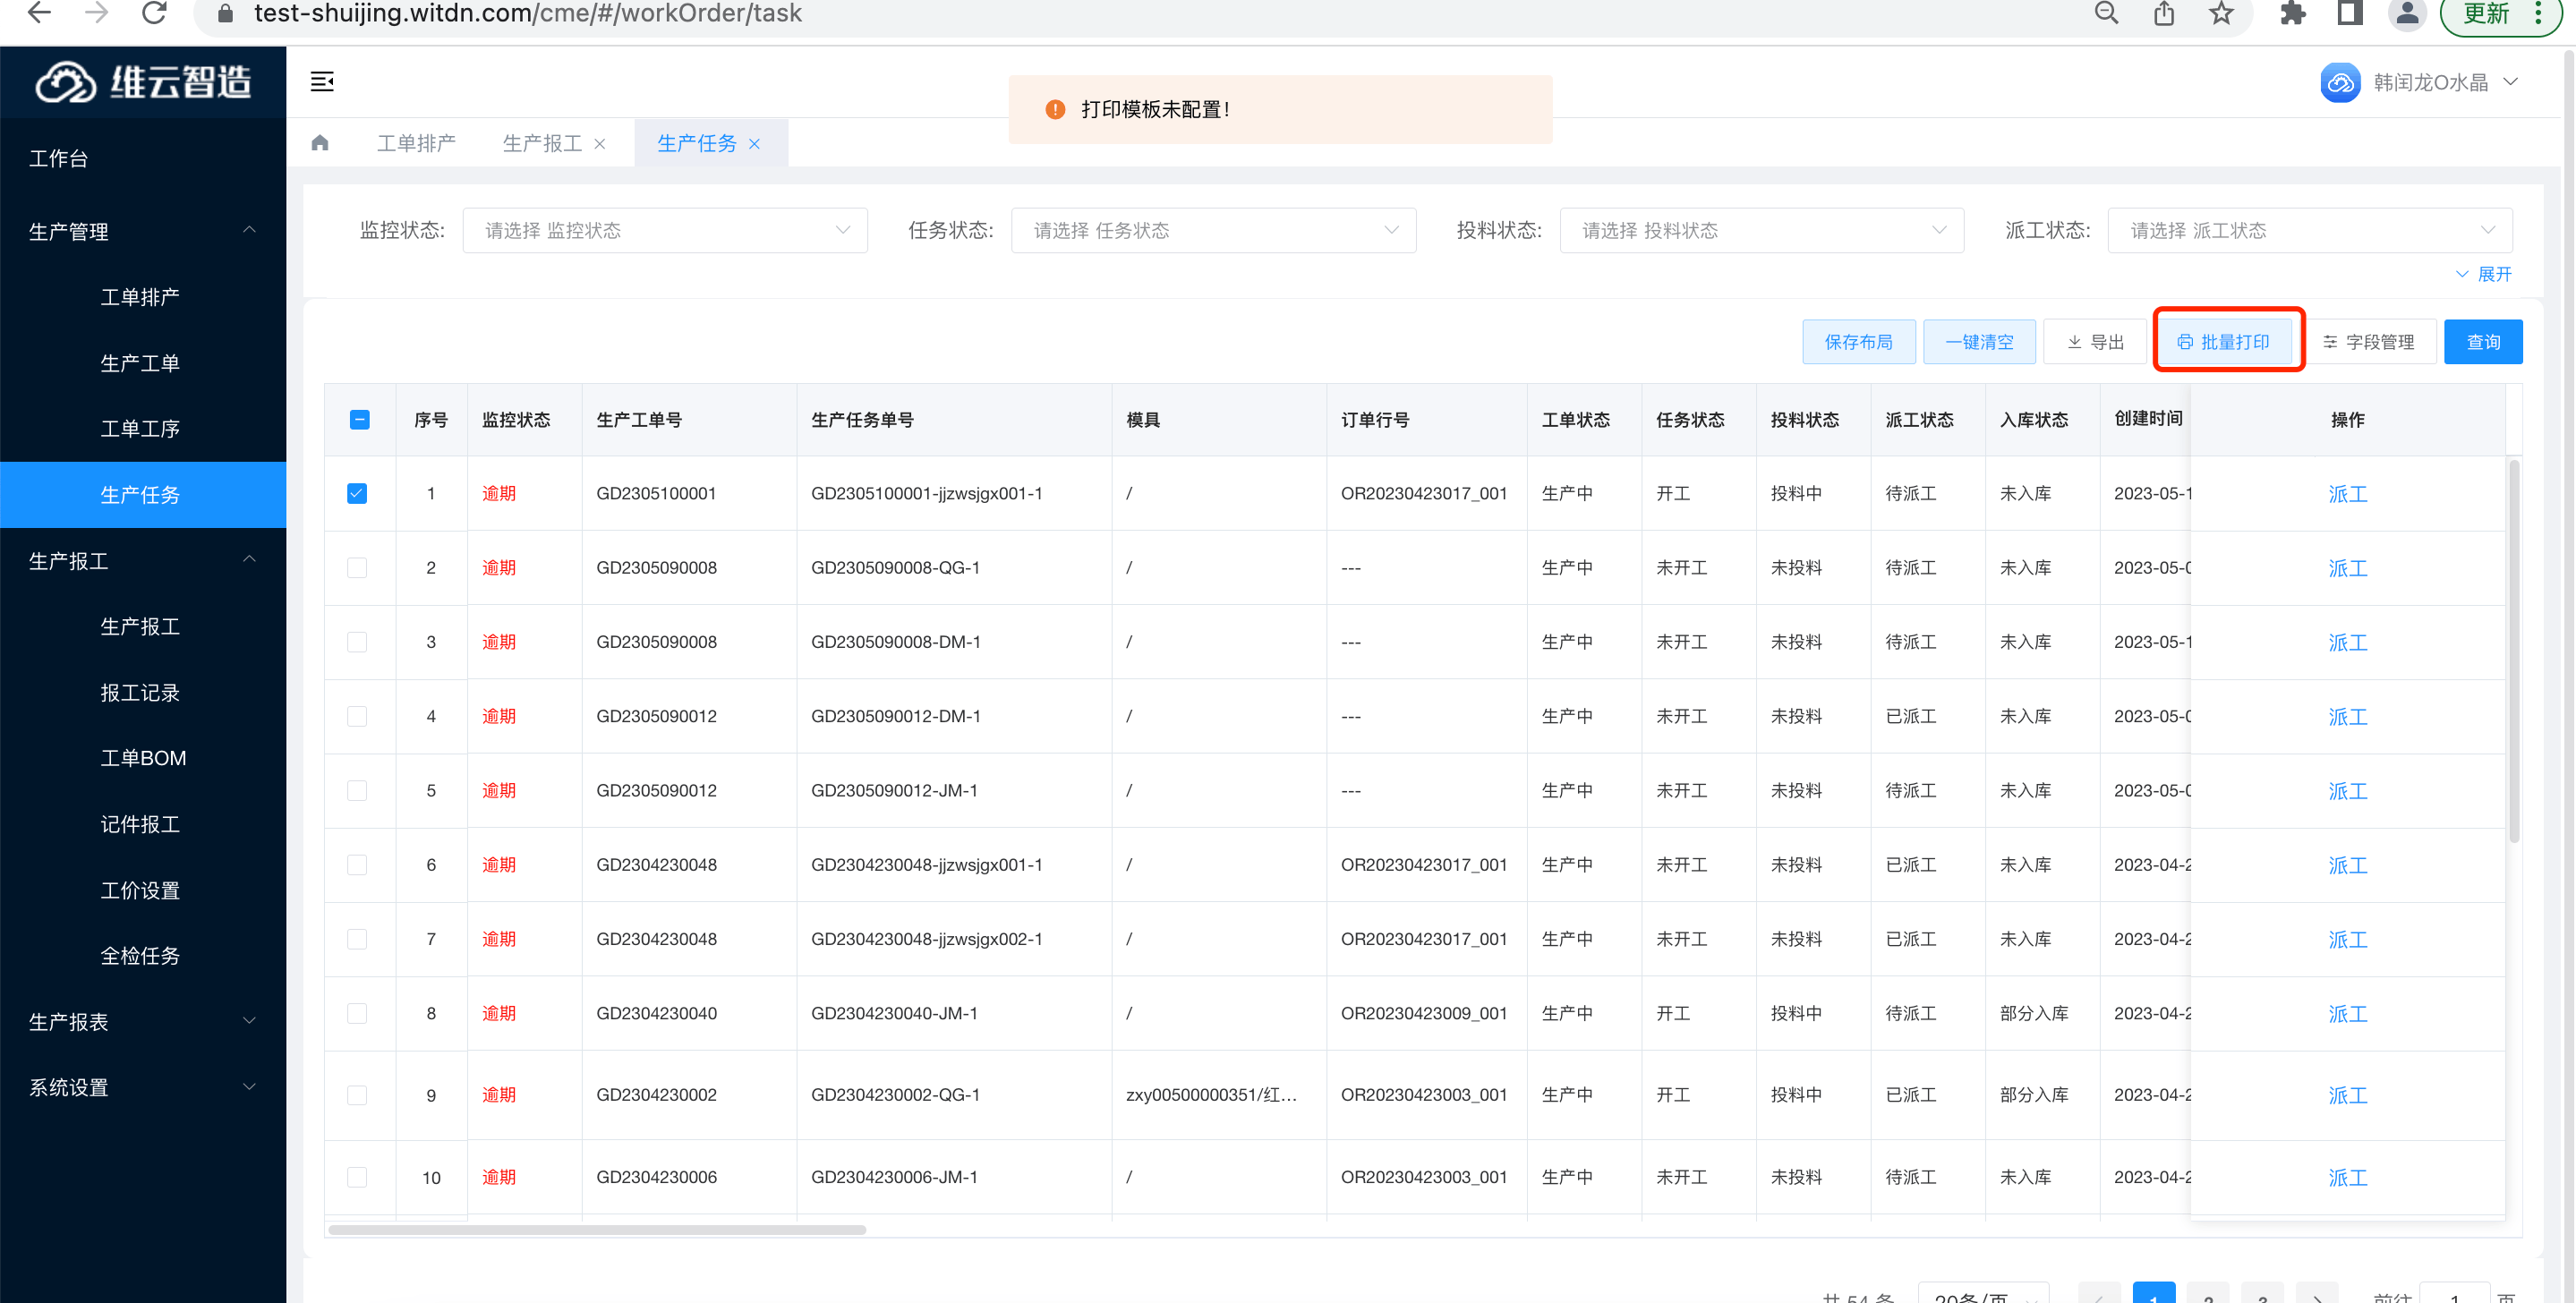
Task: Click 派工 link for row 1
Action: (x=2347, y=494)
